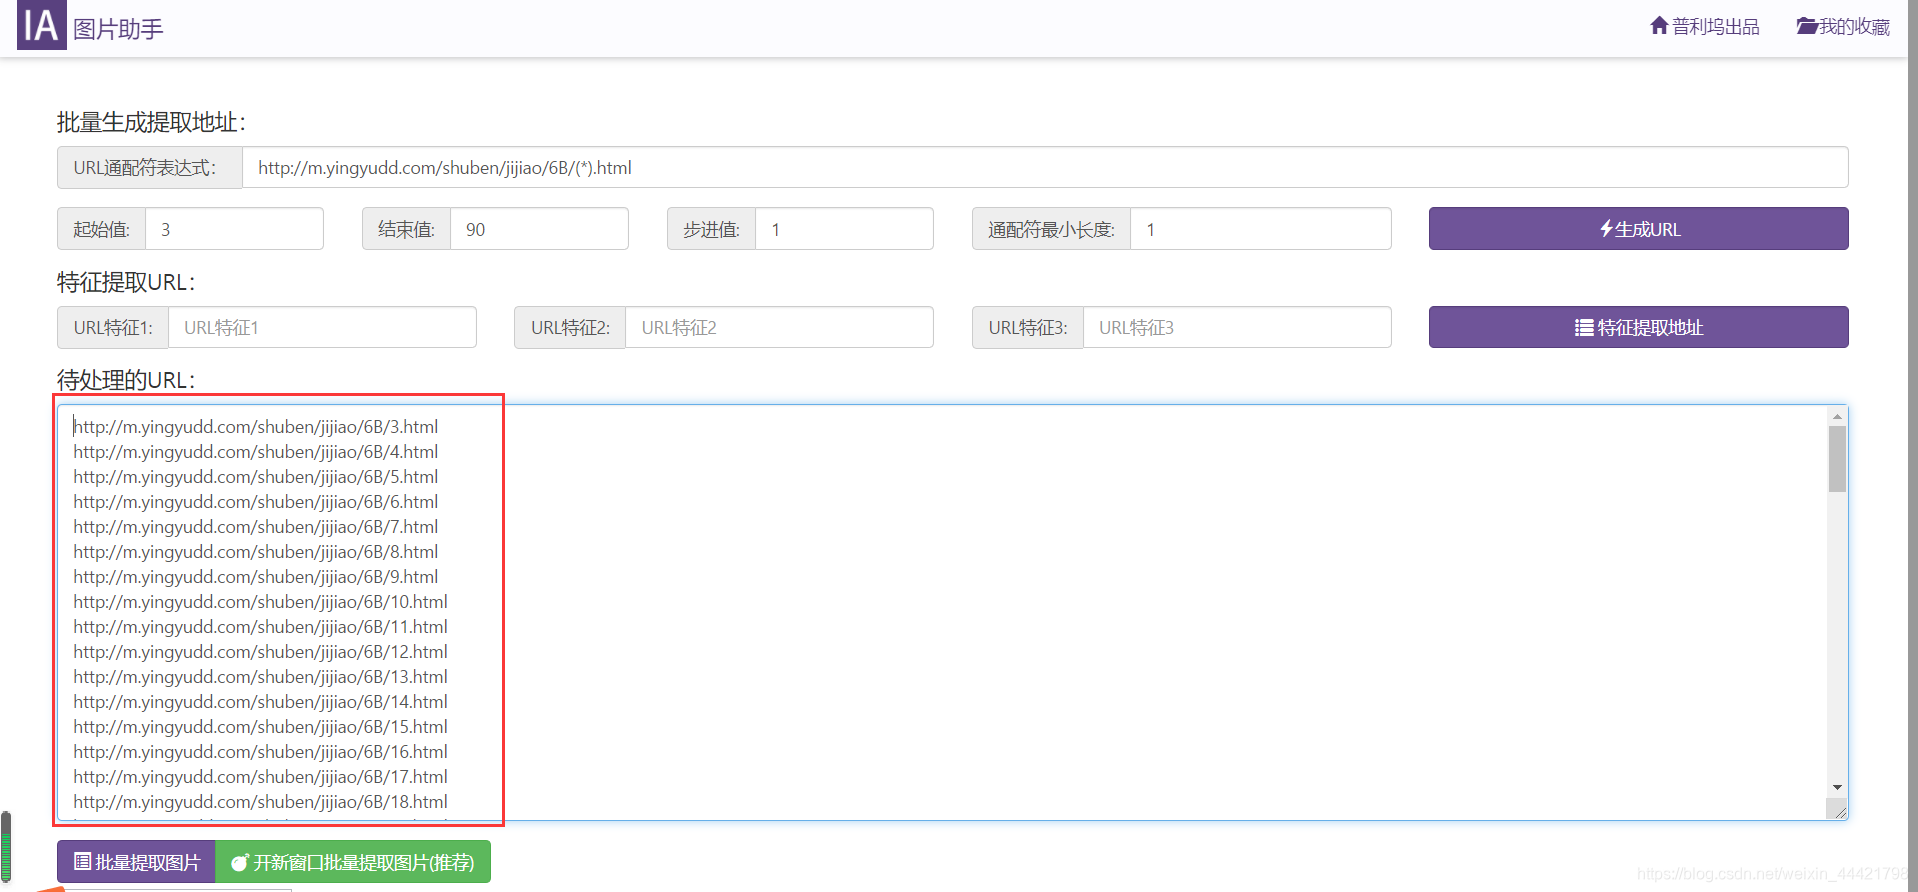This screenshot has width=1918, height=892.
Task: Click the URL line ending 6B/9.html
Action: click(x=256, y=577)
